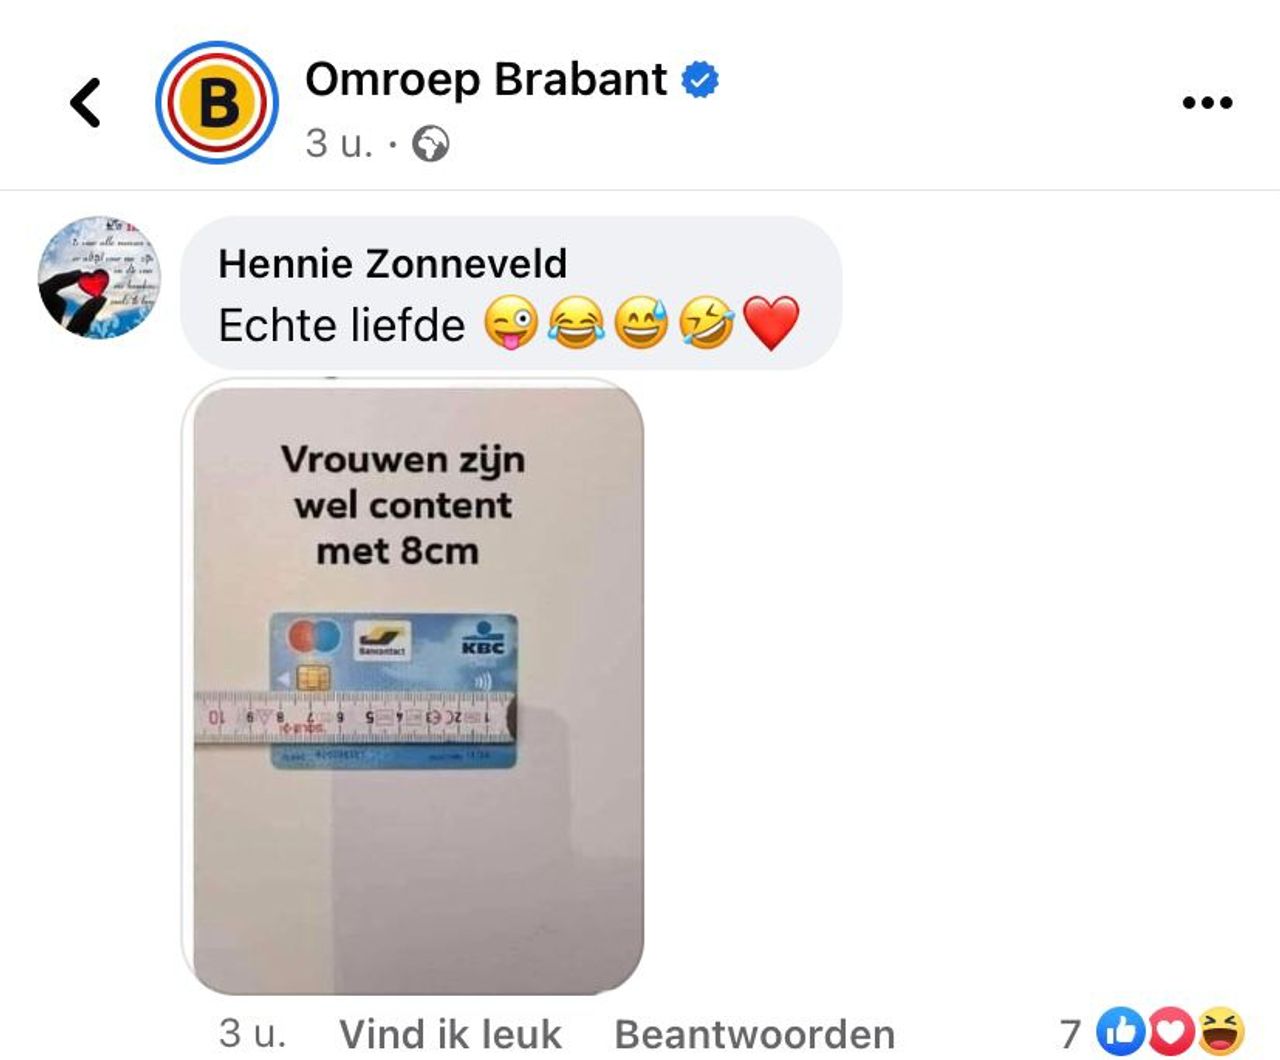This screenshot has height=1060, width=1280.
Task: Click the blue verified badge icon
Action: click(700, 79)
